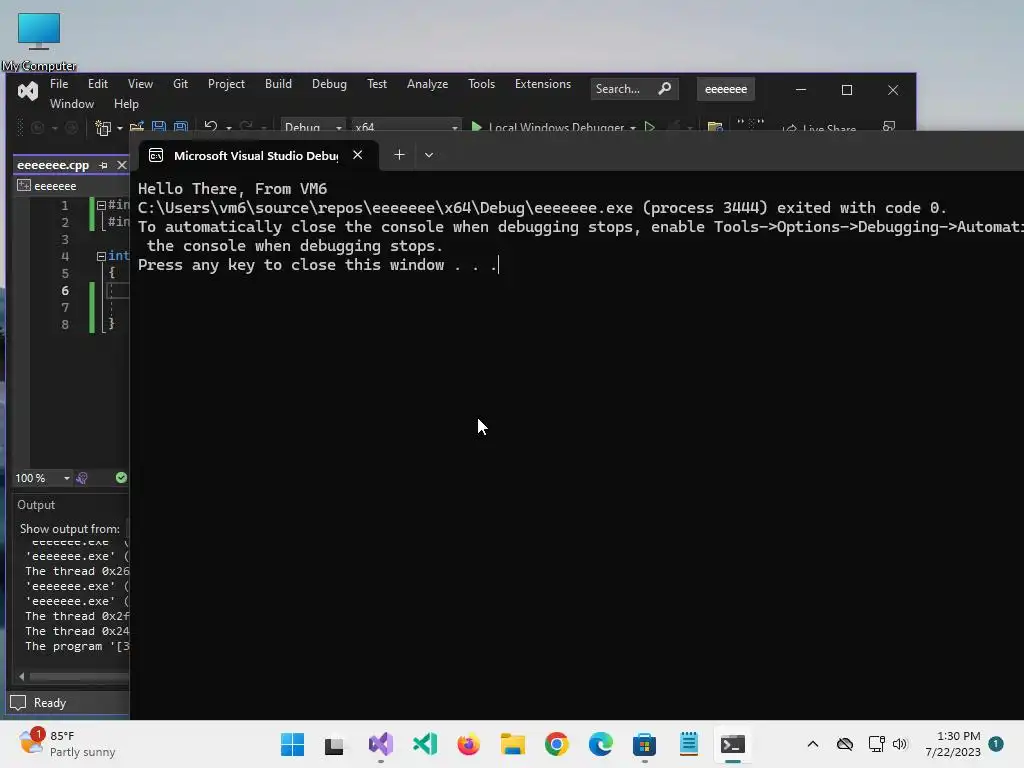
Task: Click the Output panel title
Action: (x=36, y=505)
